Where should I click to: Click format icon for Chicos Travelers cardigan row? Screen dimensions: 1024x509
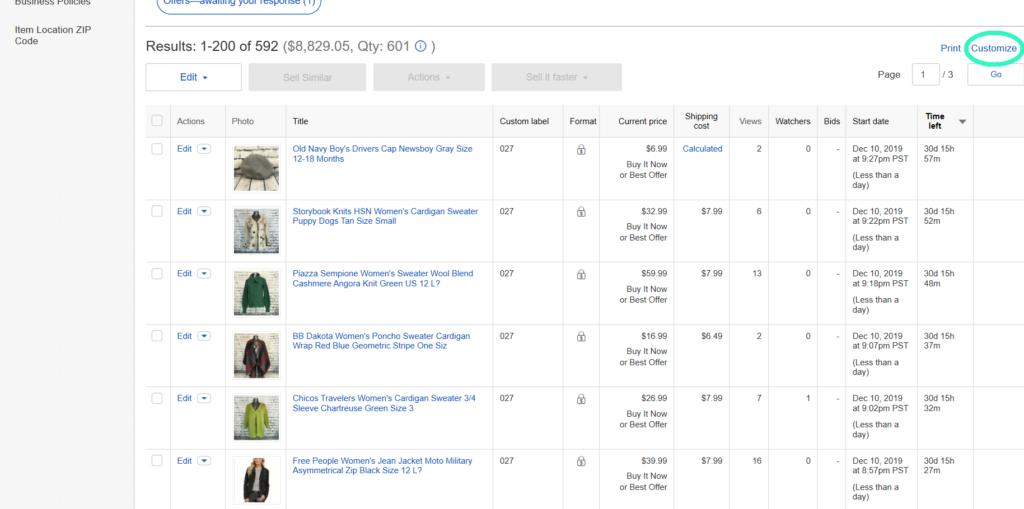(x=581, y=399)
